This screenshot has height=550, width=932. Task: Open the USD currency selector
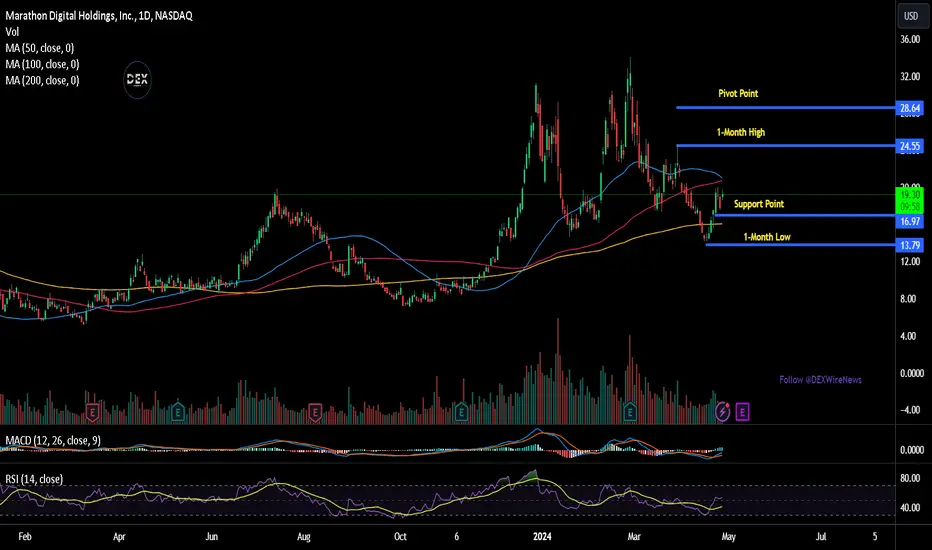pos(911,16)
